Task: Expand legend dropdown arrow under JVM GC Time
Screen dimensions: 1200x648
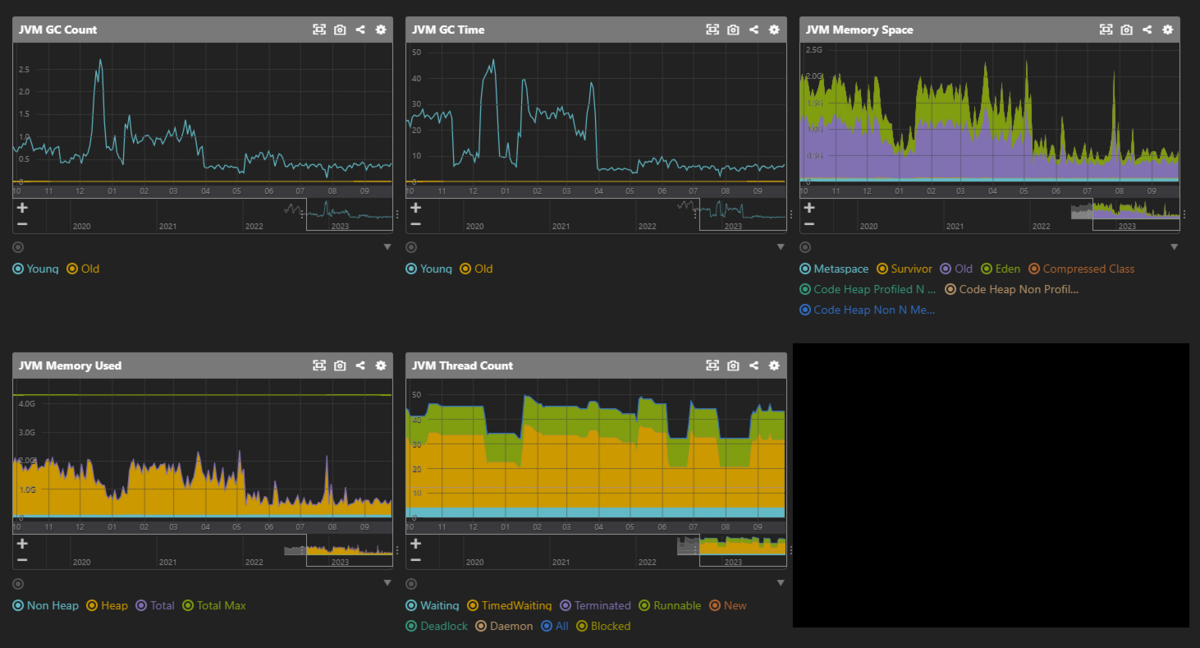Action: [781, 247]
